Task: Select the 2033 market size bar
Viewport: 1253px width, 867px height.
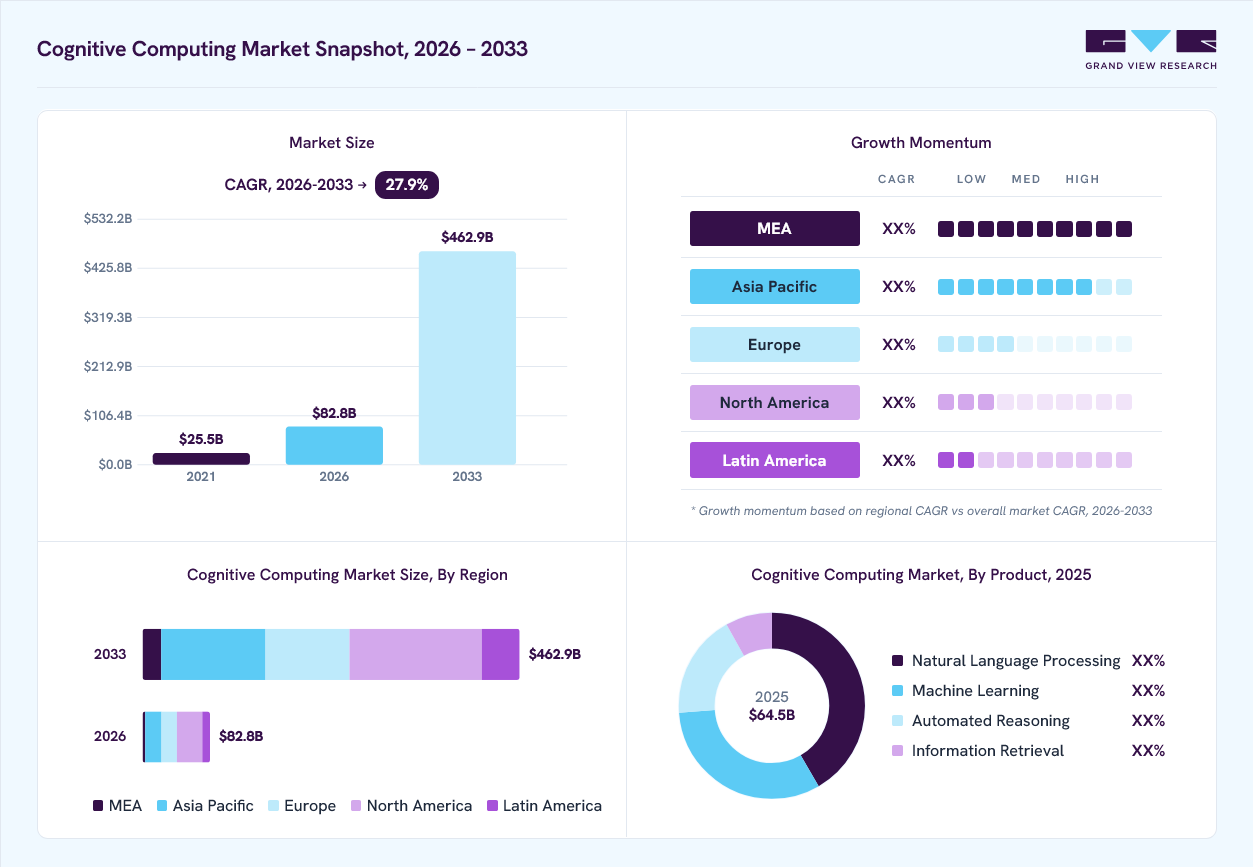Action: (467, 358)
